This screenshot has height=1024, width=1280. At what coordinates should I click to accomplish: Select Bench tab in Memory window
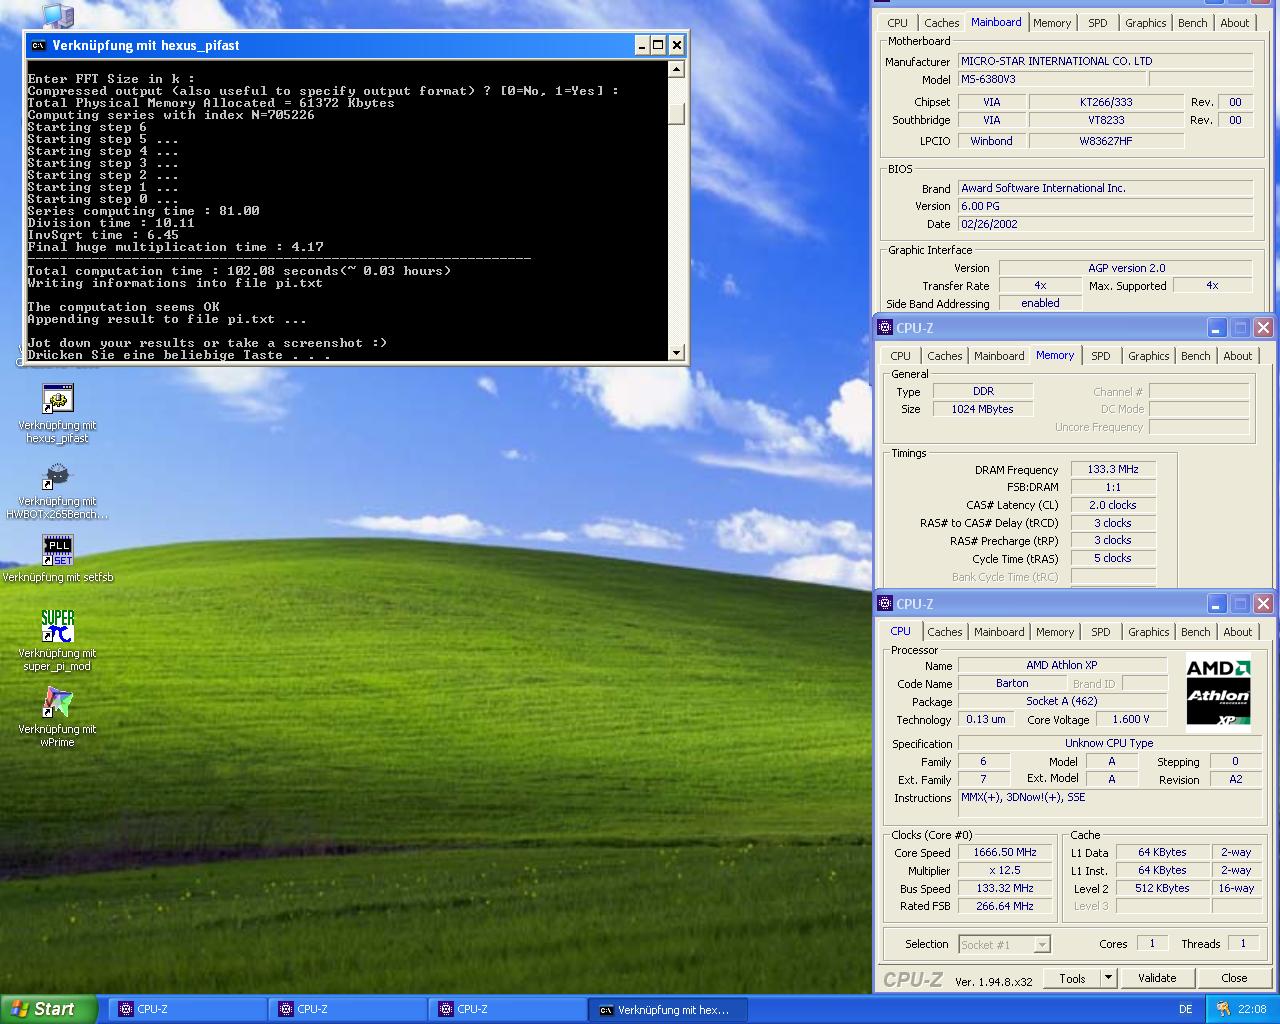coord(1195,356)
